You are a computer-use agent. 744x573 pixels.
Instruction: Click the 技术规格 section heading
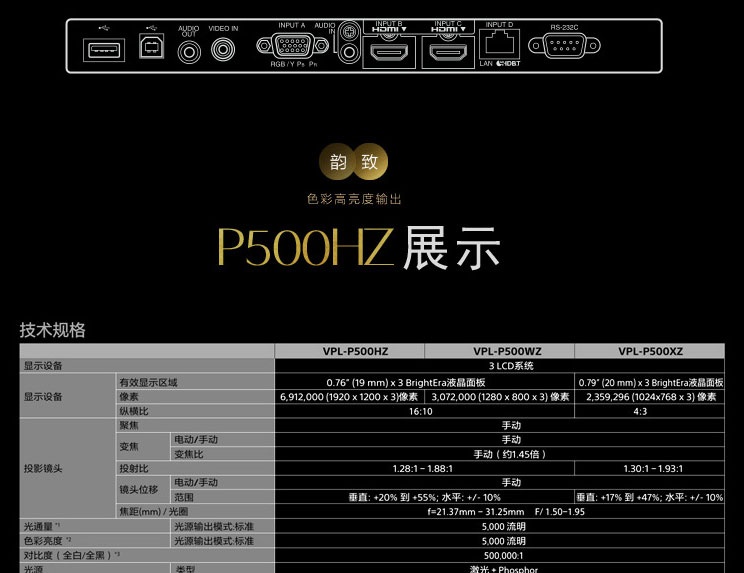[x=53, y=330]
